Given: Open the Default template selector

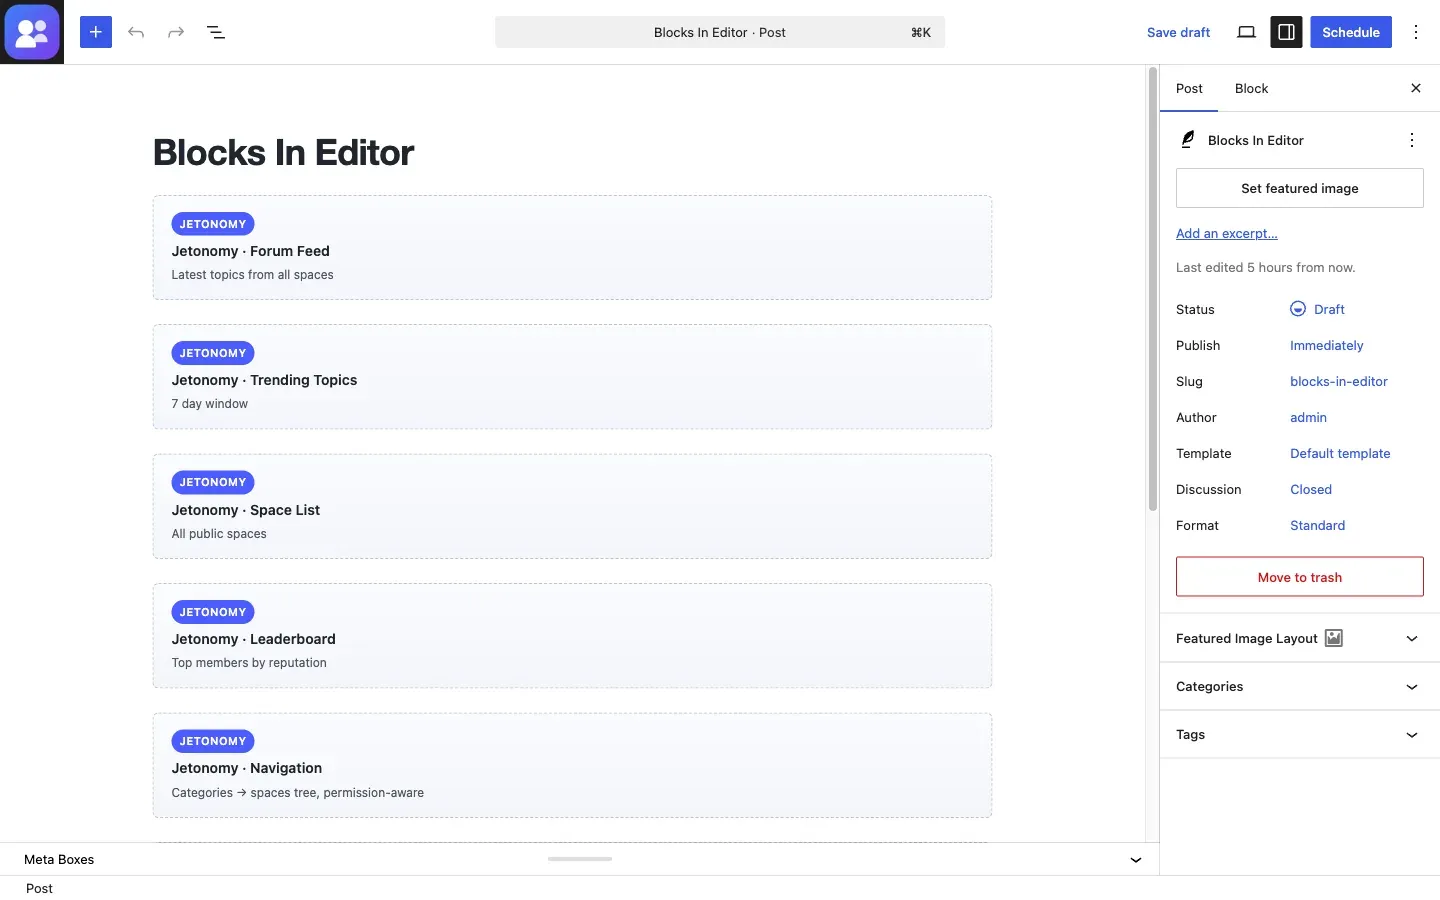Looking at the screenshot, I should point(1340,453).
